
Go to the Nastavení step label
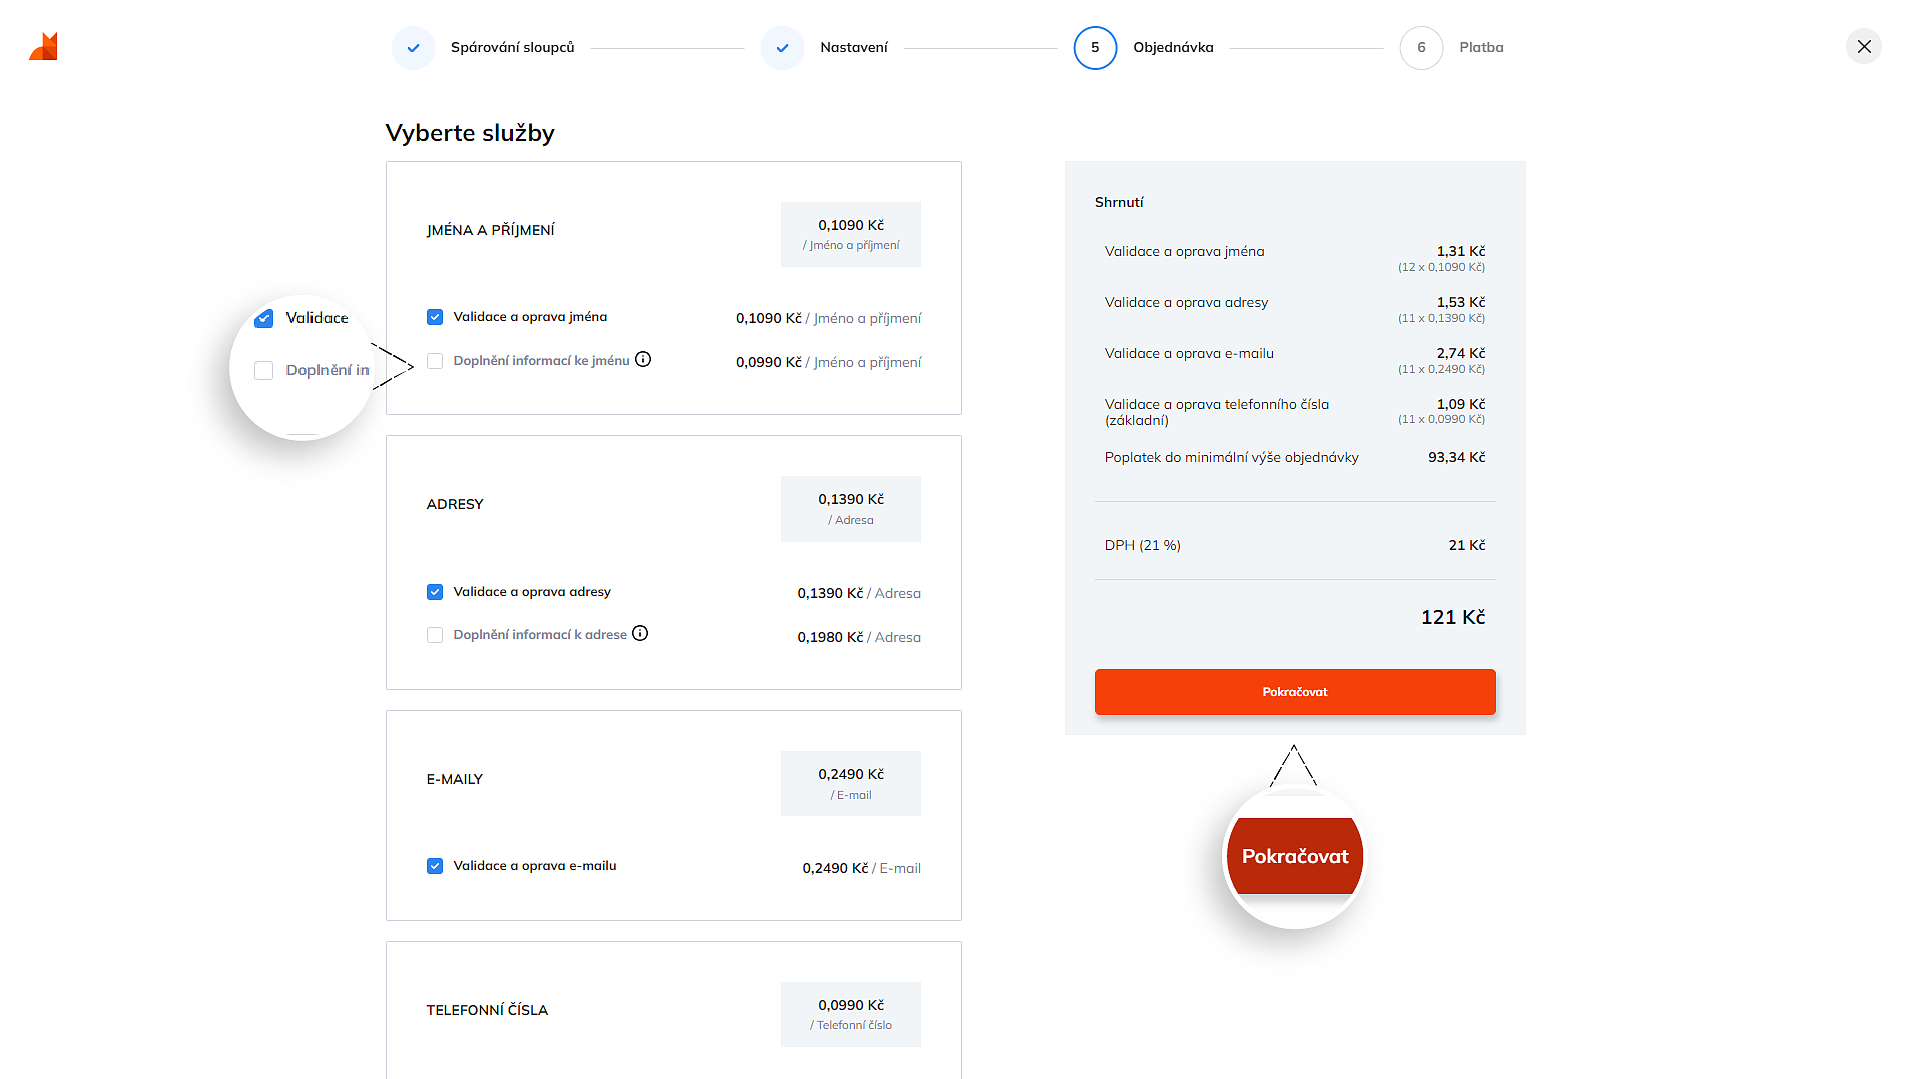[853, 48]
